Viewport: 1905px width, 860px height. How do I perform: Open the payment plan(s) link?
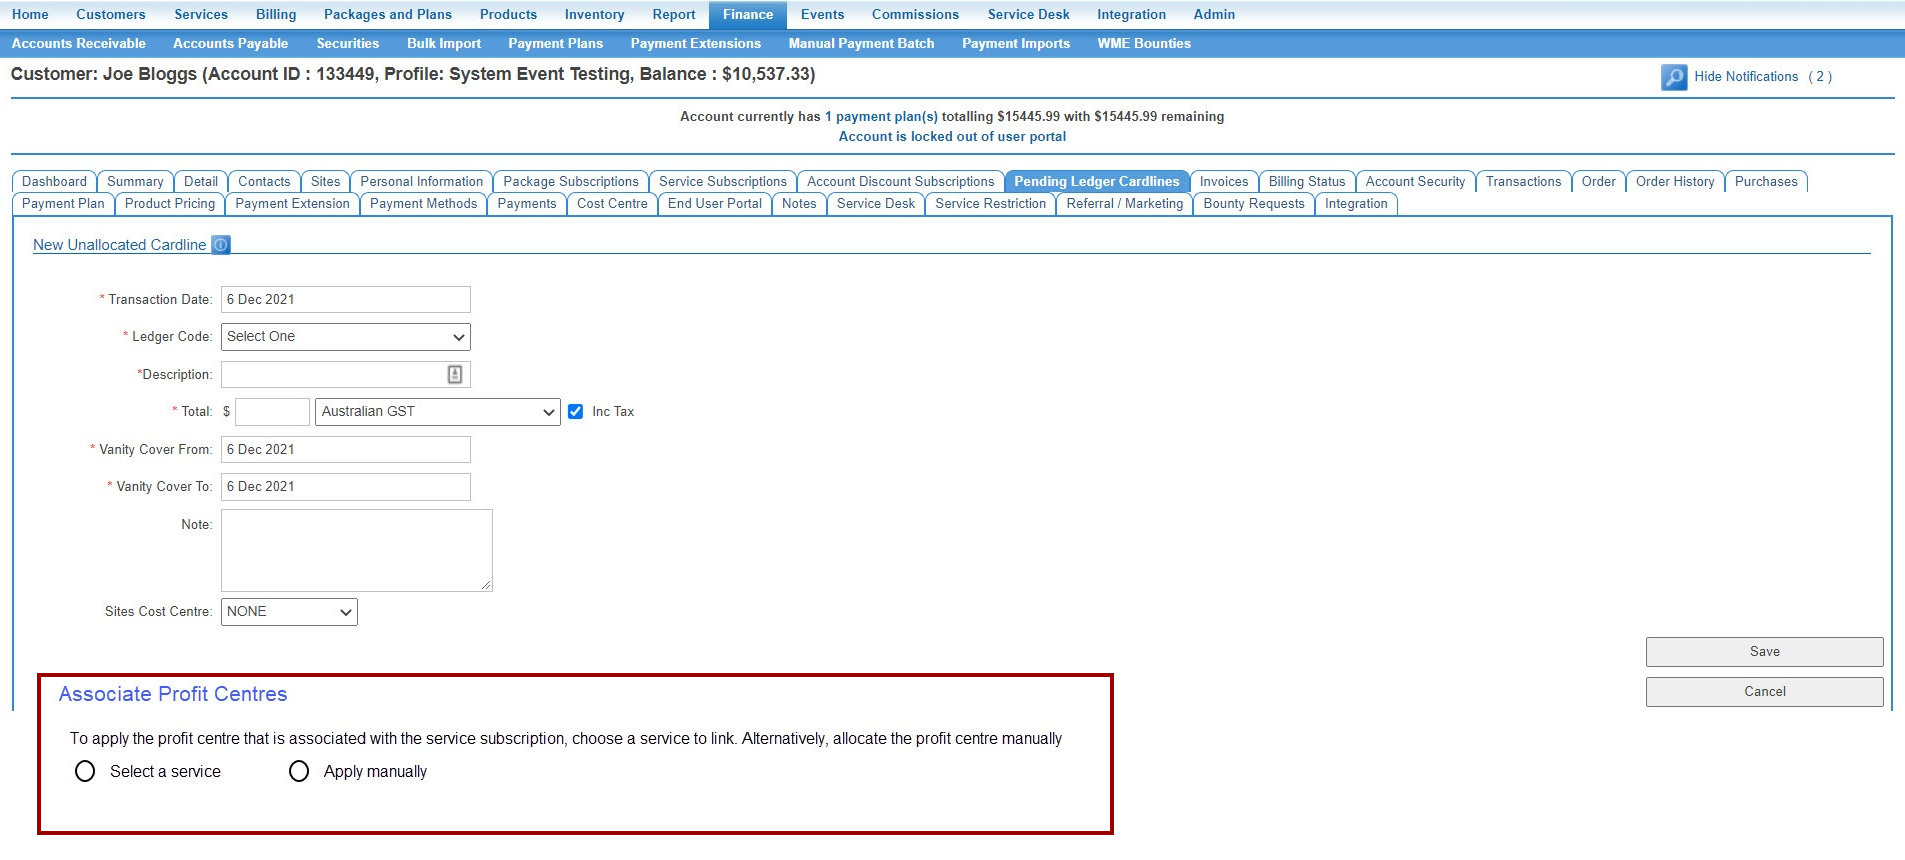coord(886,117)
